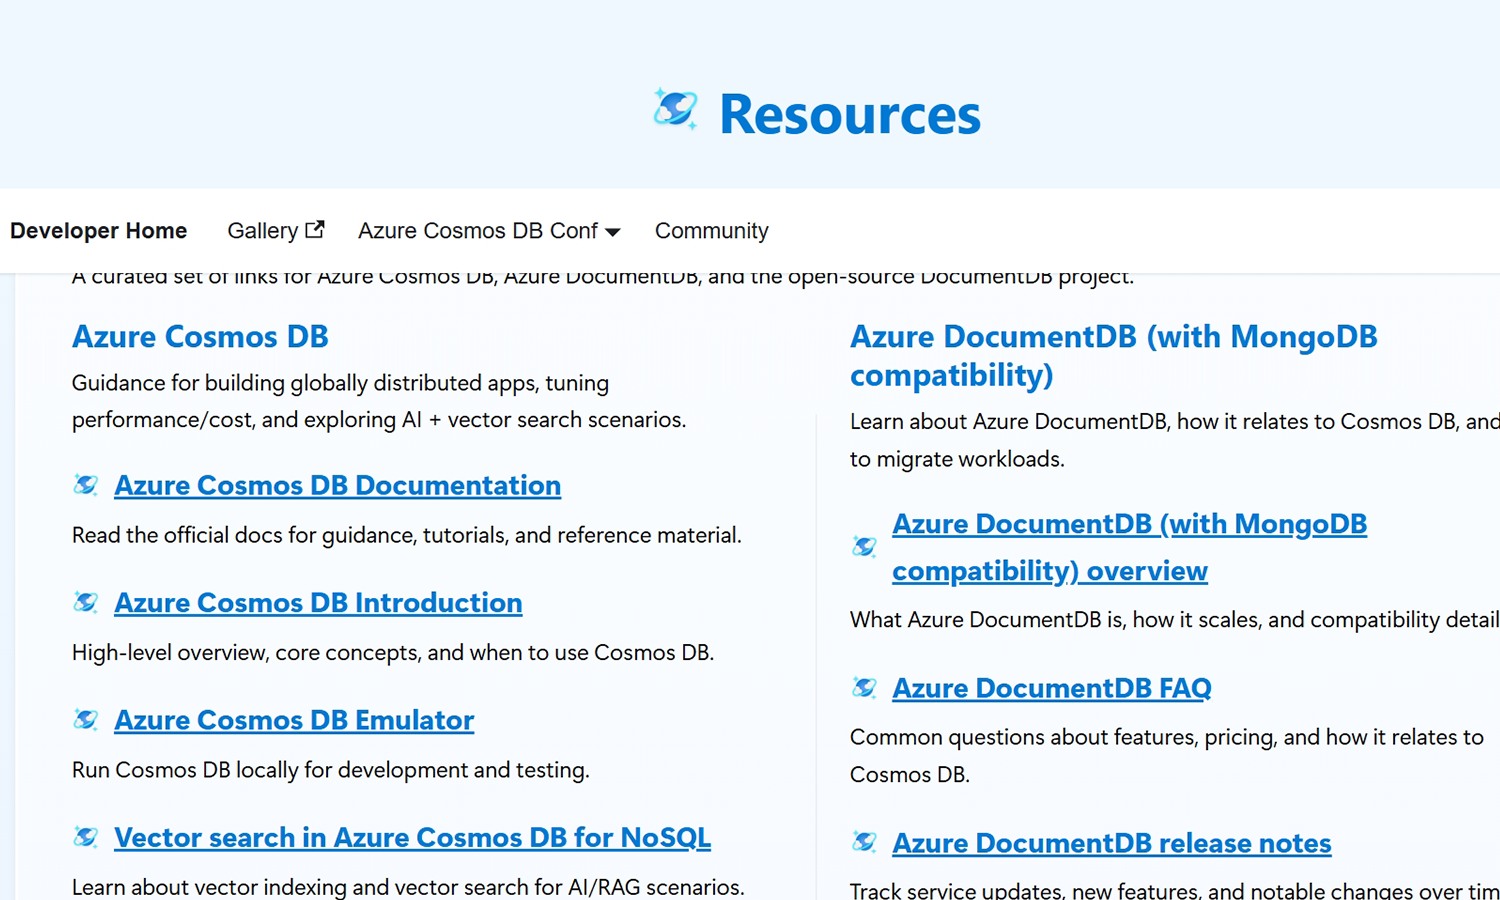Click the planet icon beside Vector search link
The height and width of the screenshot is (900, 1500).
[x=86, y=837]
